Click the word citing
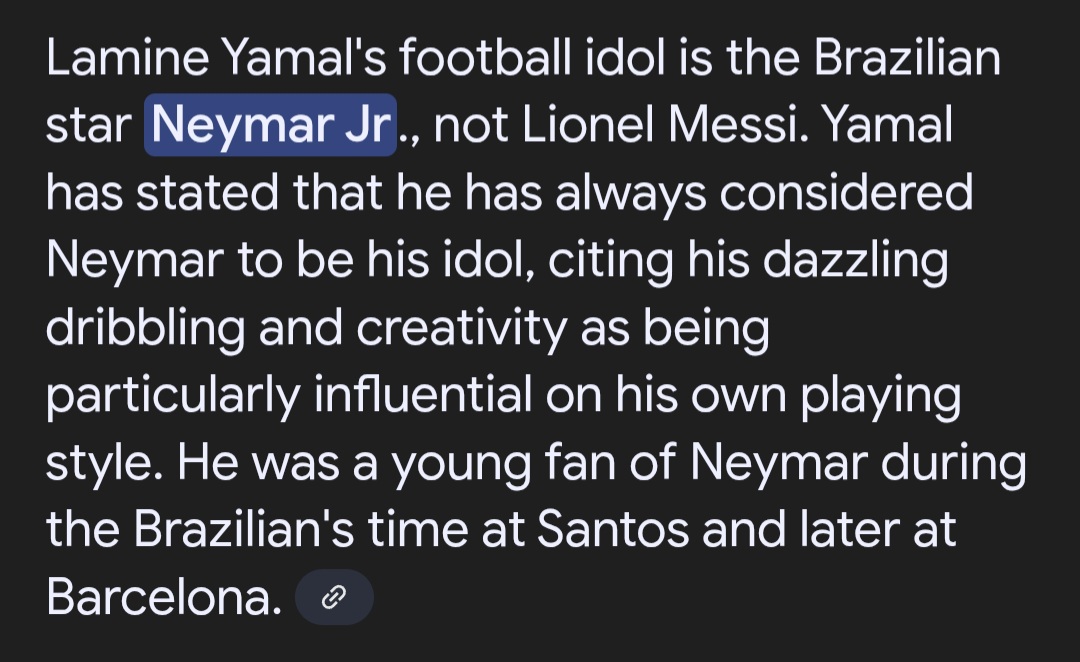 pos(610,262)
